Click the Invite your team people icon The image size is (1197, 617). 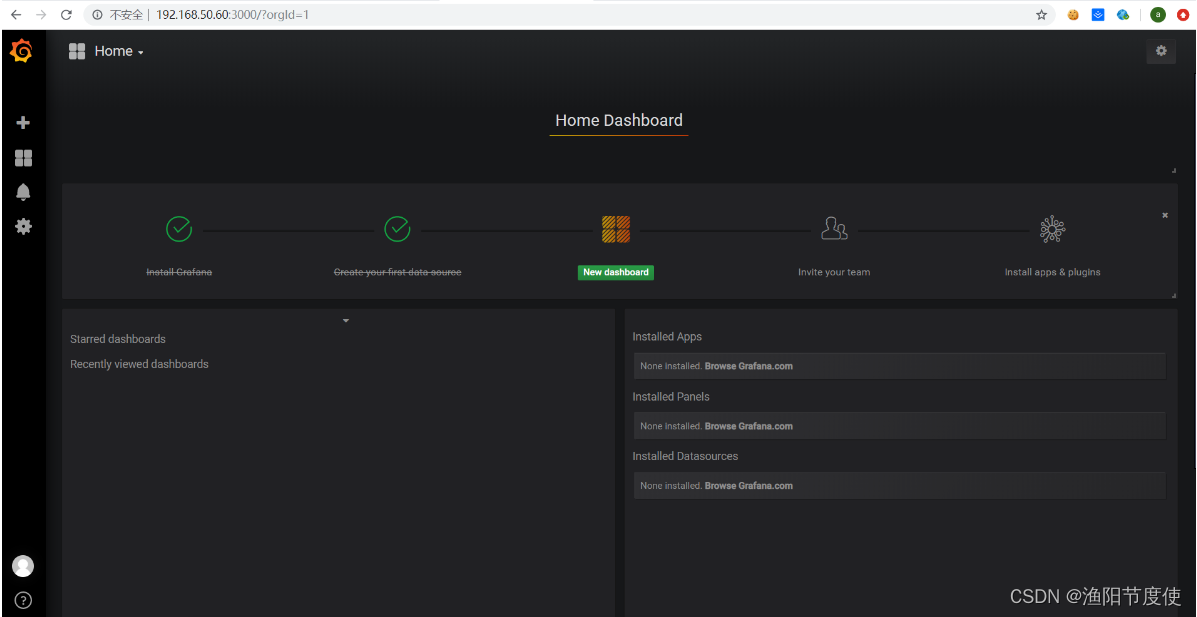834,228
